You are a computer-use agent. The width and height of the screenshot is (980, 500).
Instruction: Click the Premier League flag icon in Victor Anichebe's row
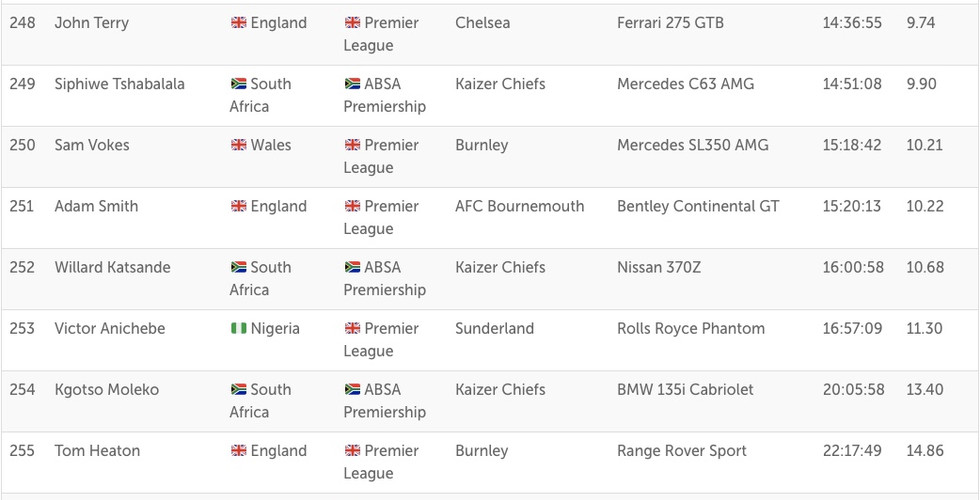coord(352,329)
